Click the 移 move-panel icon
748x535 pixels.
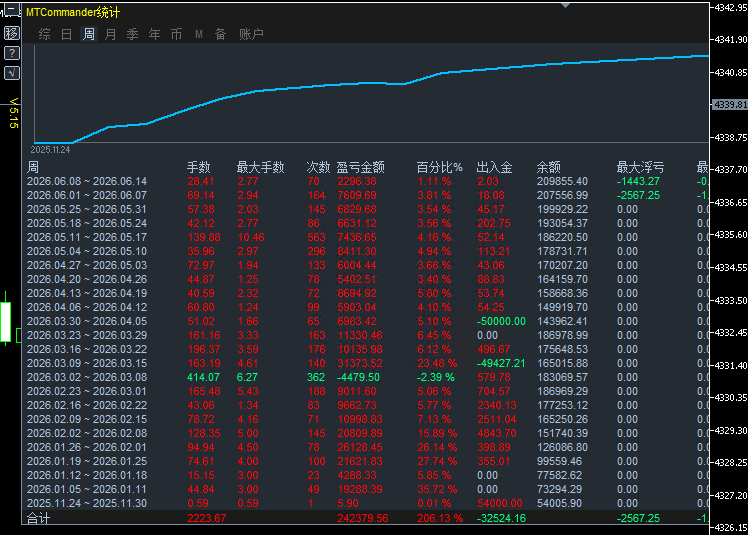click(x=12, y=33)
